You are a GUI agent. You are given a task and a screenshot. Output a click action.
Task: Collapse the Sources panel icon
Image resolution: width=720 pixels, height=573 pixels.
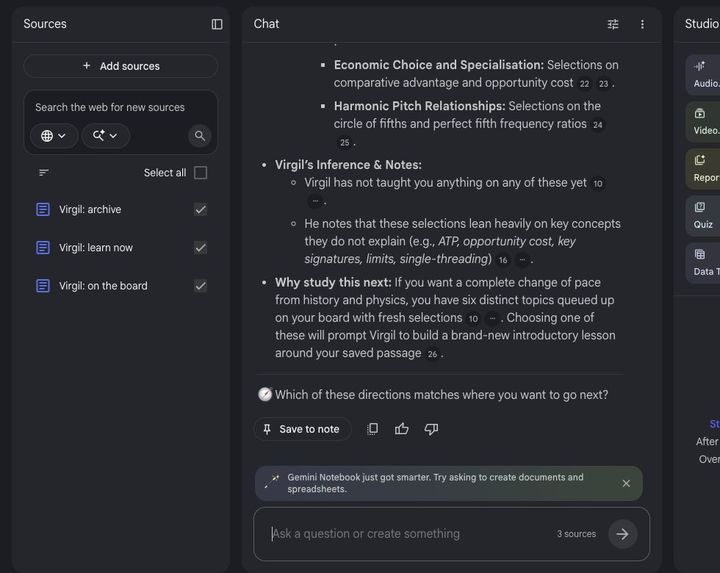point(217,24)
